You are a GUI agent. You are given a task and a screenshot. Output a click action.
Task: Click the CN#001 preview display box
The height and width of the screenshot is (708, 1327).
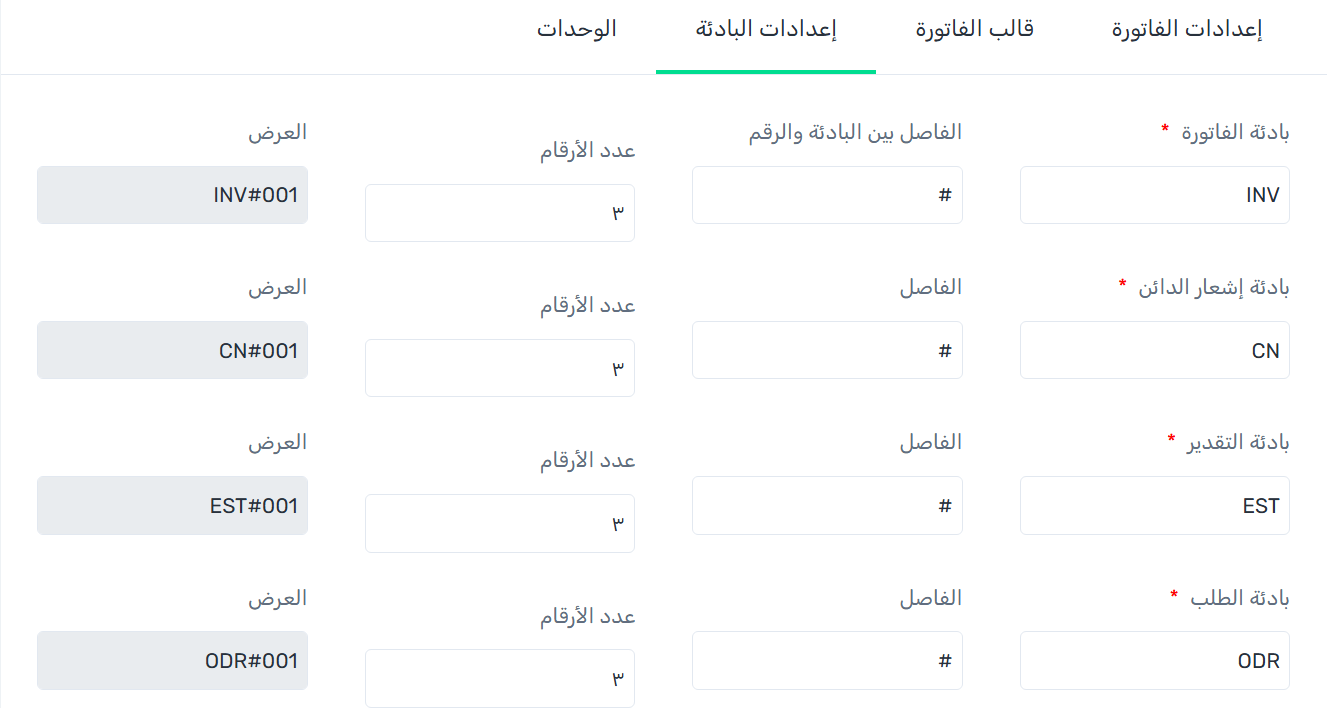(x=172, y=350)
